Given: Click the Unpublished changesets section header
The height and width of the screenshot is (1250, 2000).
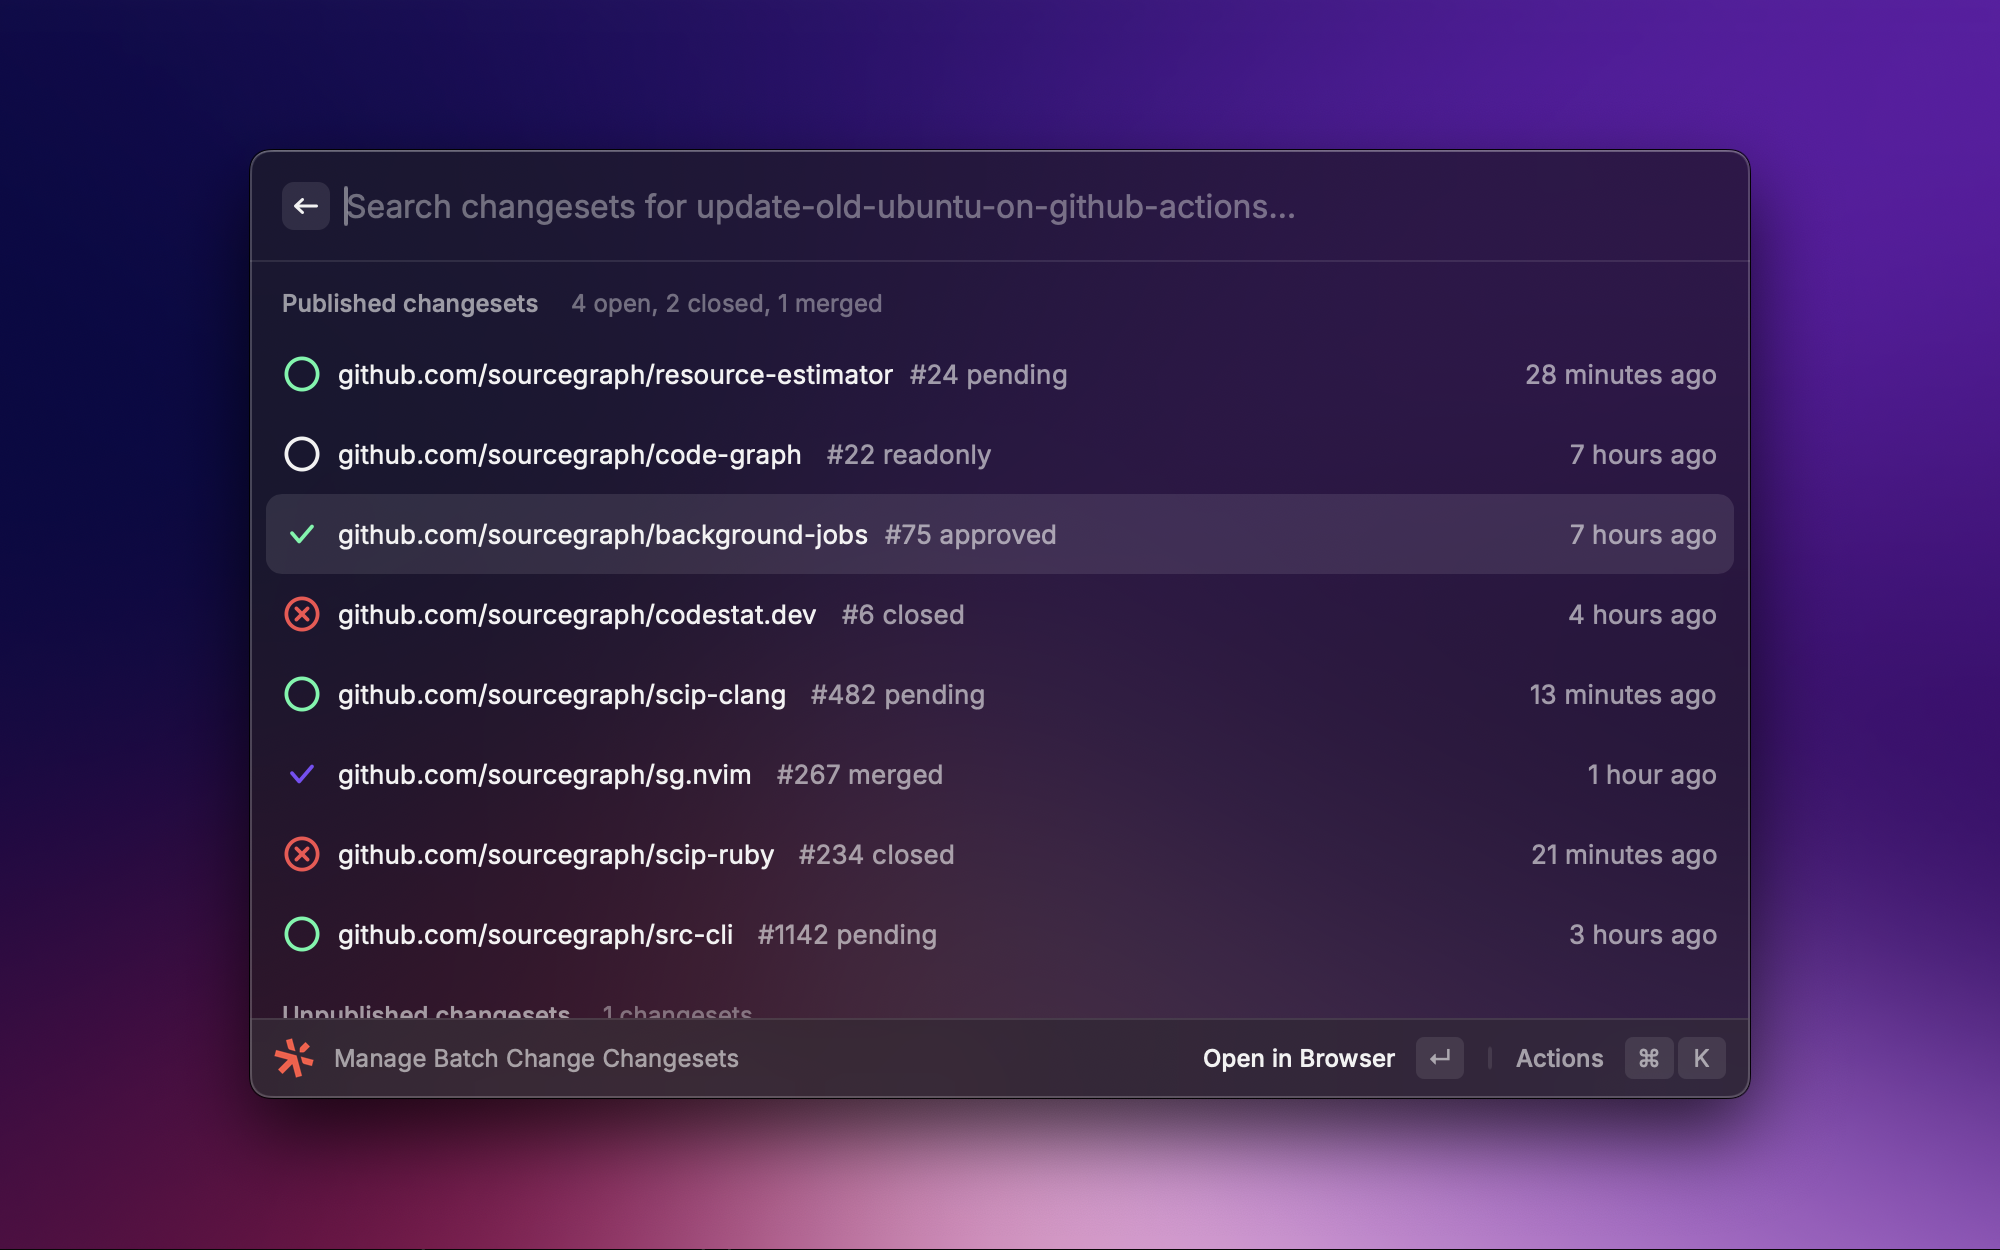Looking at the screenshot, I should [x=426, y=1011].
